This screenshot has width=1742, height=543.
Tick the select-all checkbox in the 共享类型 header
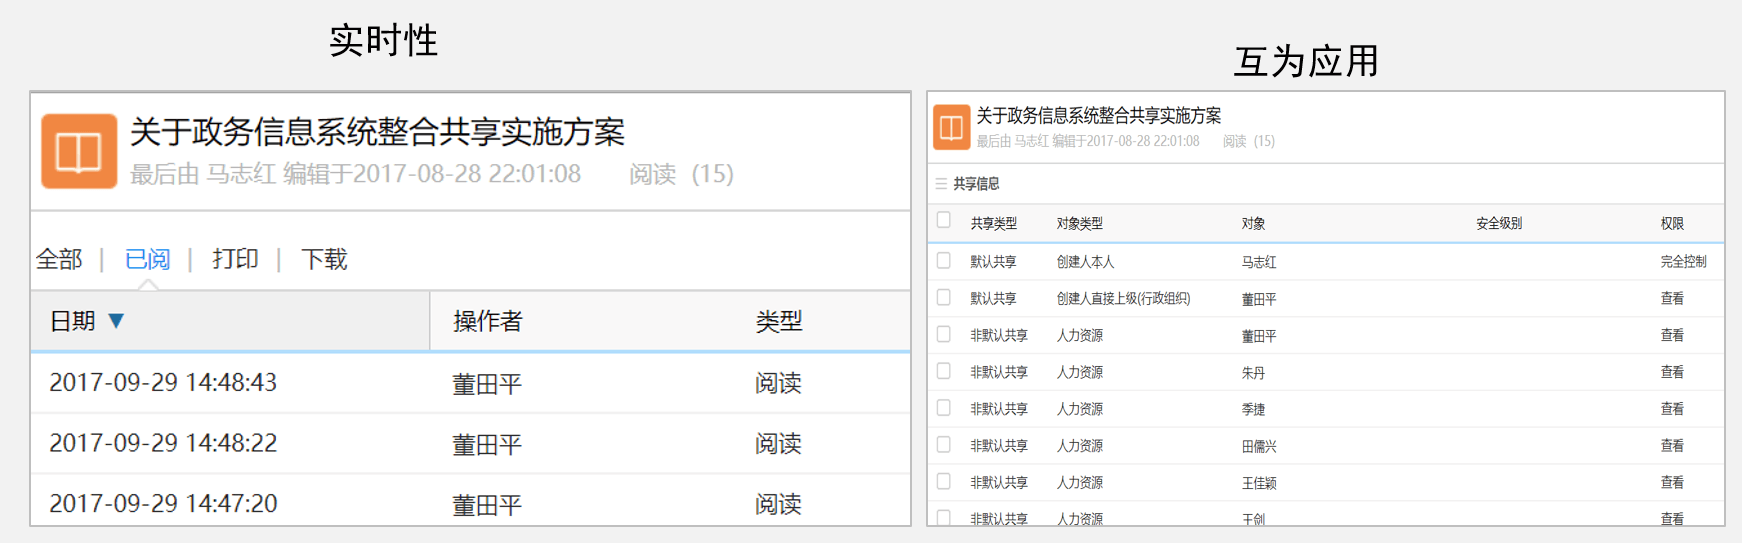[943, 221]
